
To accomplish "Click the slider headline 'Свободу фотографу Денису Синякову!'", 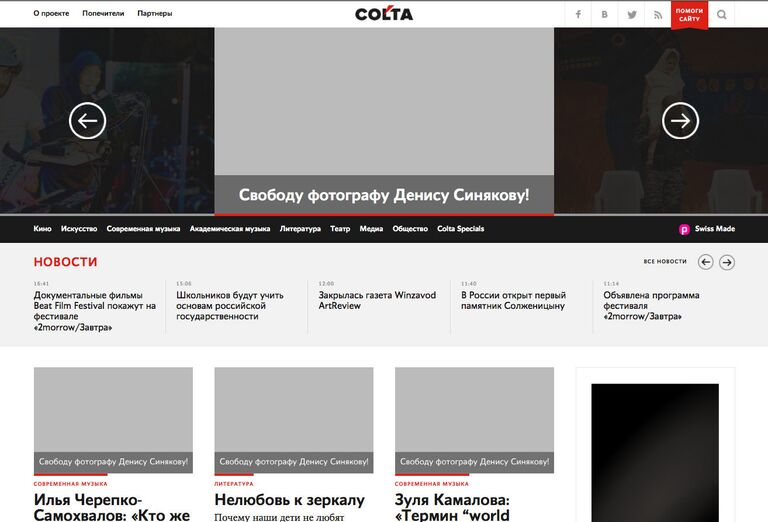I will [384, 195].
